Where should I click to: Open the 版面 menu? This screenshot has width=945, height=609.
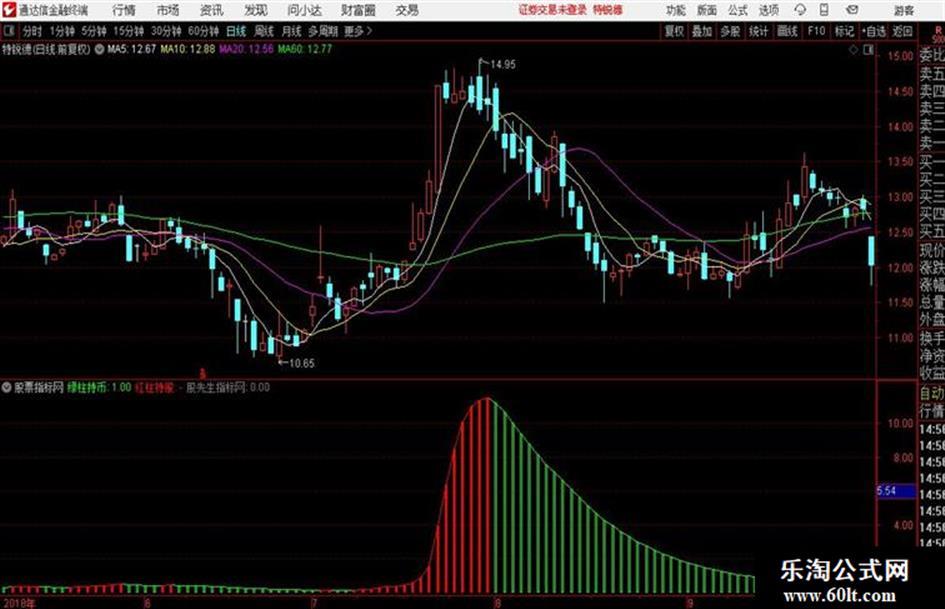pyautogui.click(x=707, y=10)
